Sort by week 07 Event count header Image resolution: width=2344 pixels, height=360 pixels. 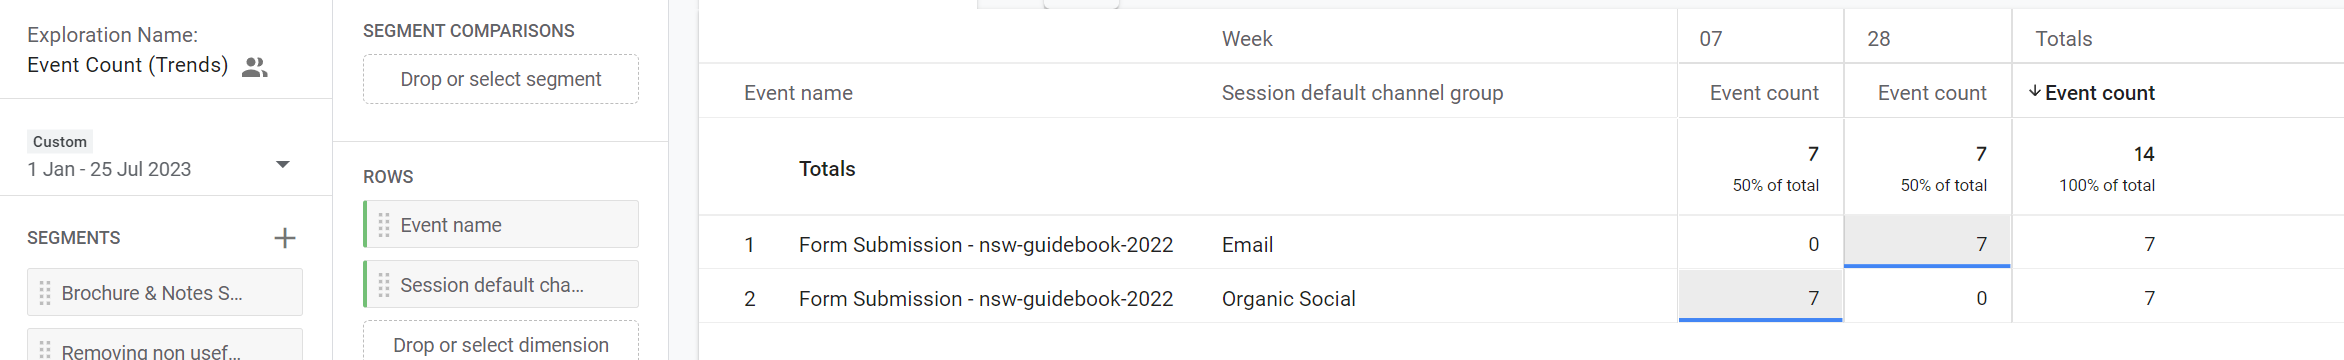1764,93
